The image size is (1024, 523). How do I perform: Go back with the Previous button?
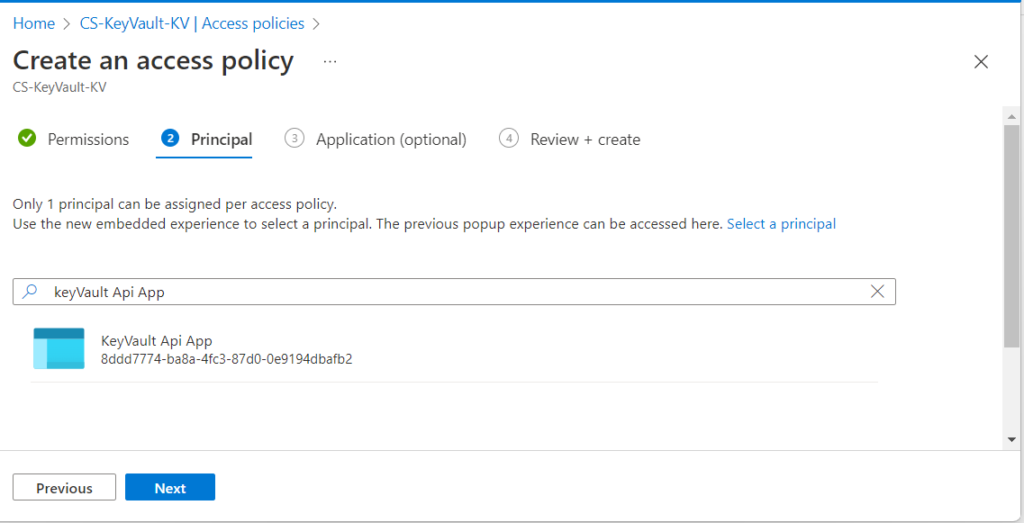click(x=65, y=488)
